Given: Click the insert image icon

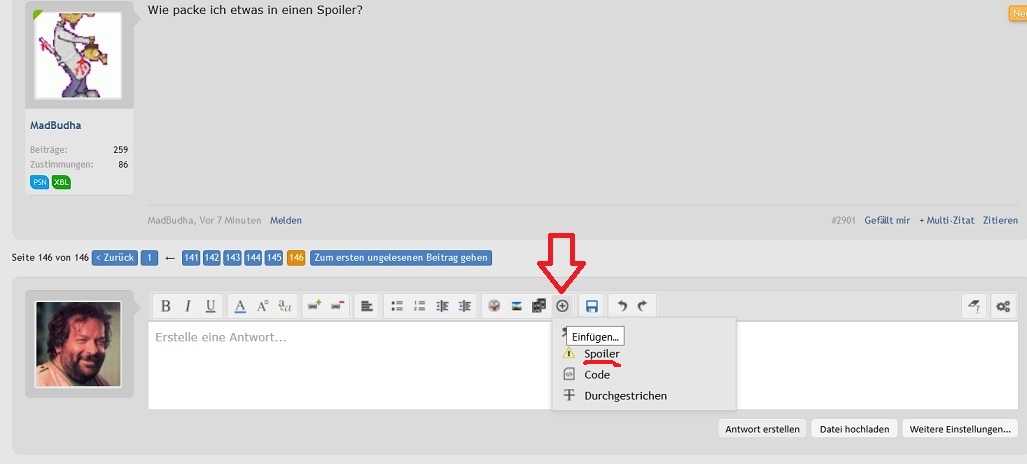Looking at the screenshot, I should pyautogui.click(x=517, y=306).
